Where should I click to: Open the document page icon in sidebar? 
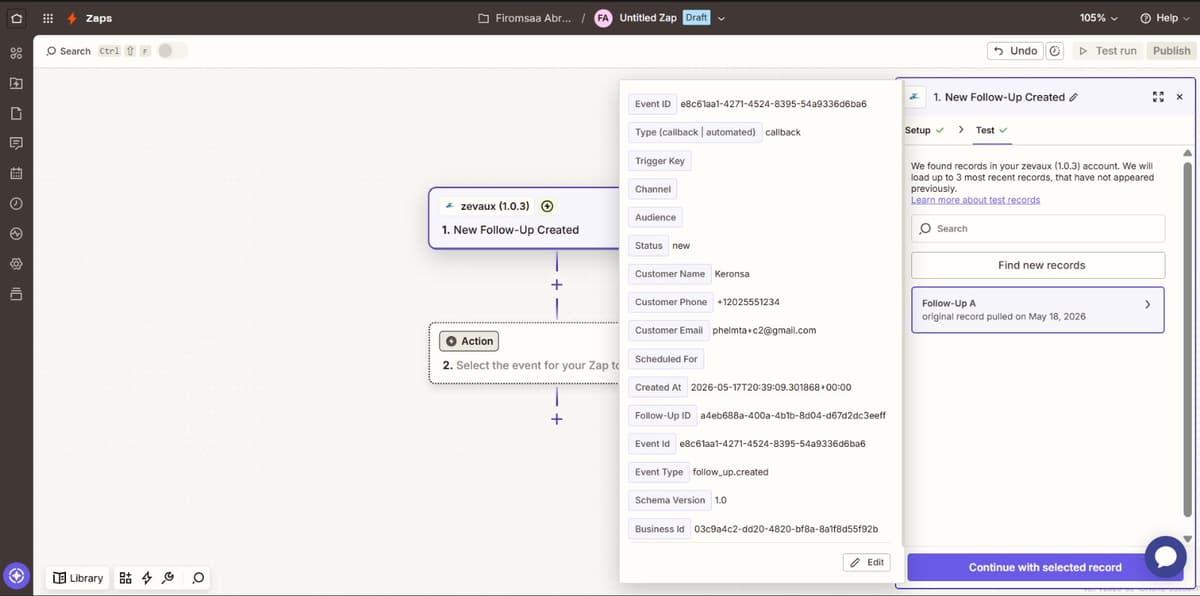coord(16,113)
